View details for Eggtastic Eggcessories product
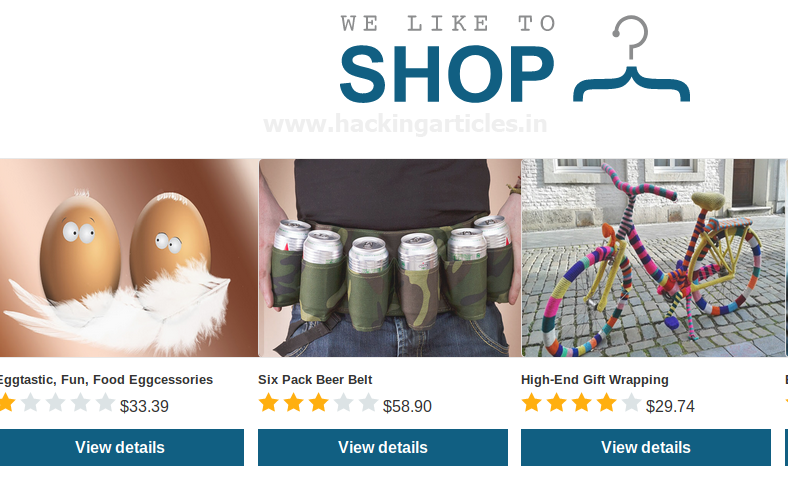The height and width of the screenshot is (480, 788). pyautogui.click(x=121, y=447)
